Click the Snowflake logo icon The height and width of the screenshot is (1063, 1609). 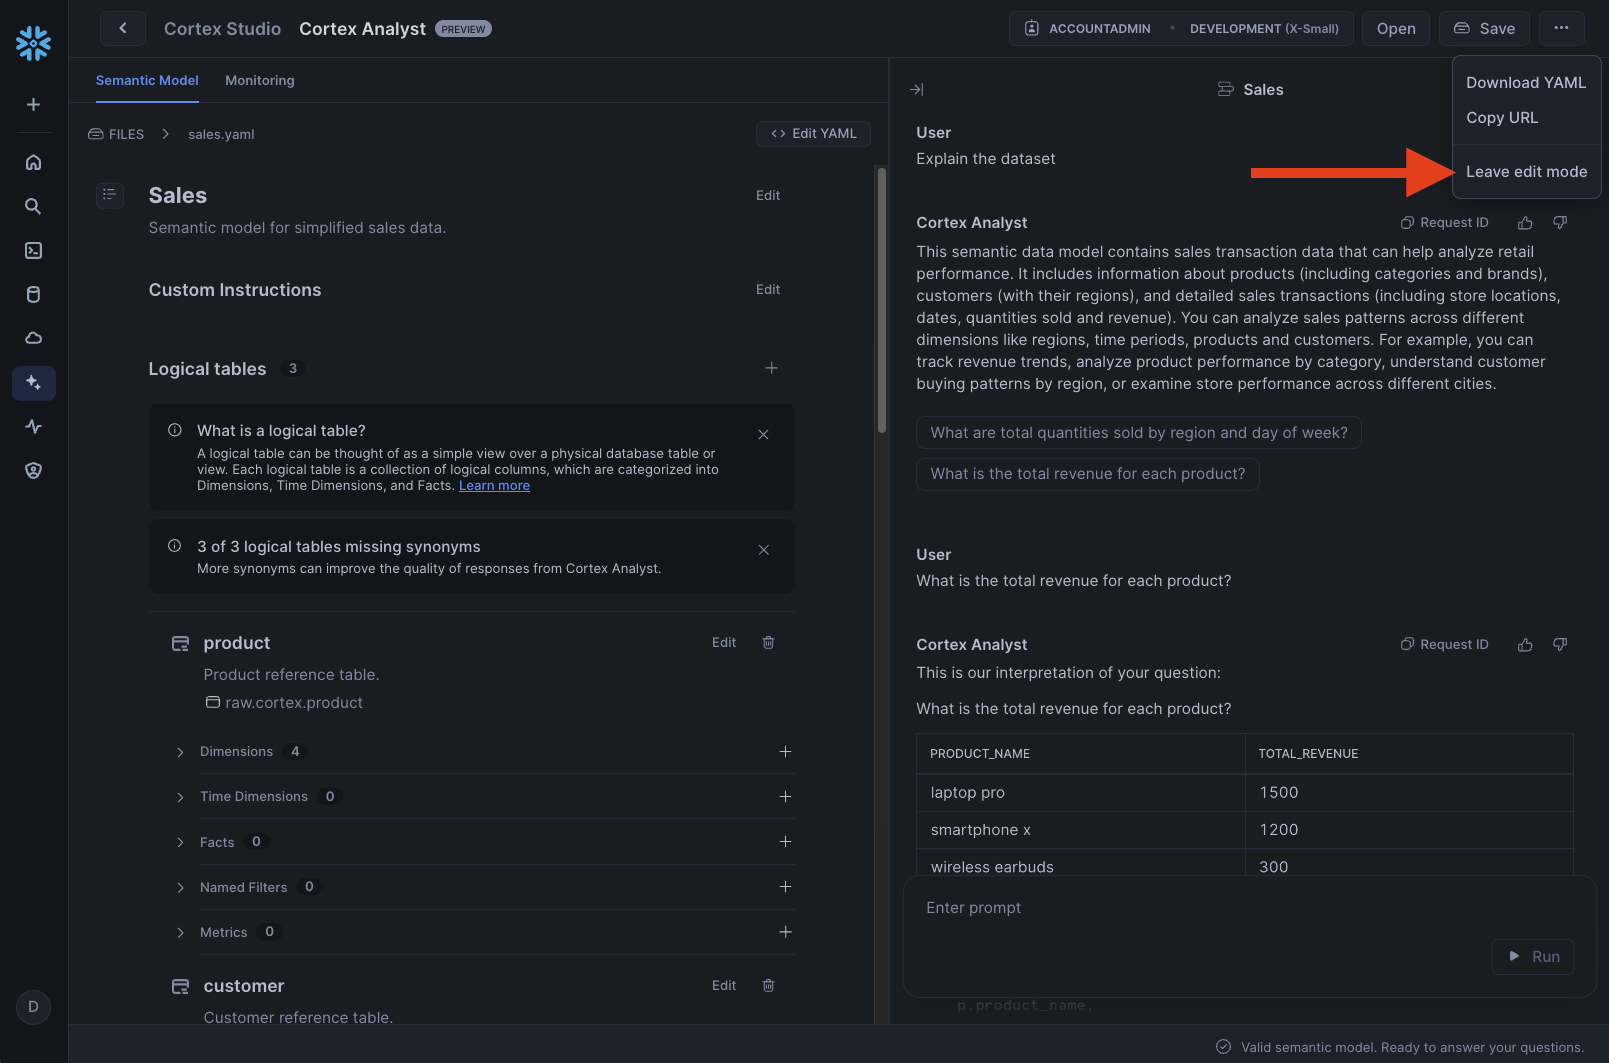34,43
